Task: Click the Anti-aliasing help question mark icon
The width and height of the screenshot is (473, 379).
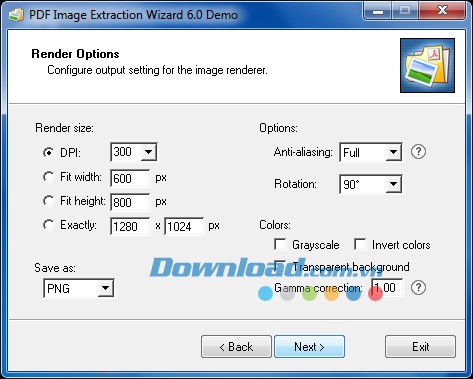Action: [418, 152]
